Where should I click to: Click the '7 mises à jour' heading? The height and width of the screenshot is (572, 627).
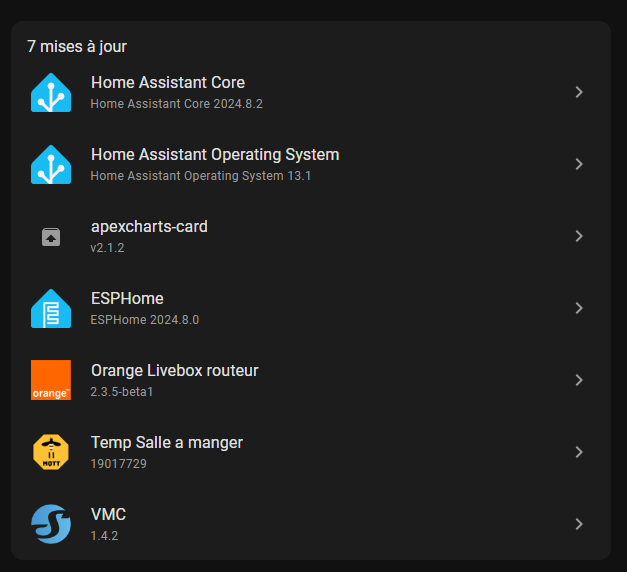[x=77, y=47]
